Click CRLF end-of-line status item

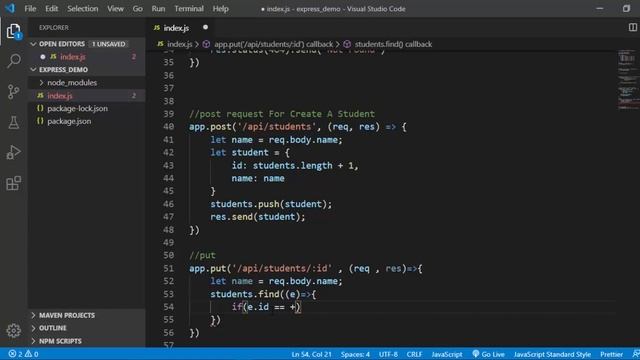[x=414, y=354]
